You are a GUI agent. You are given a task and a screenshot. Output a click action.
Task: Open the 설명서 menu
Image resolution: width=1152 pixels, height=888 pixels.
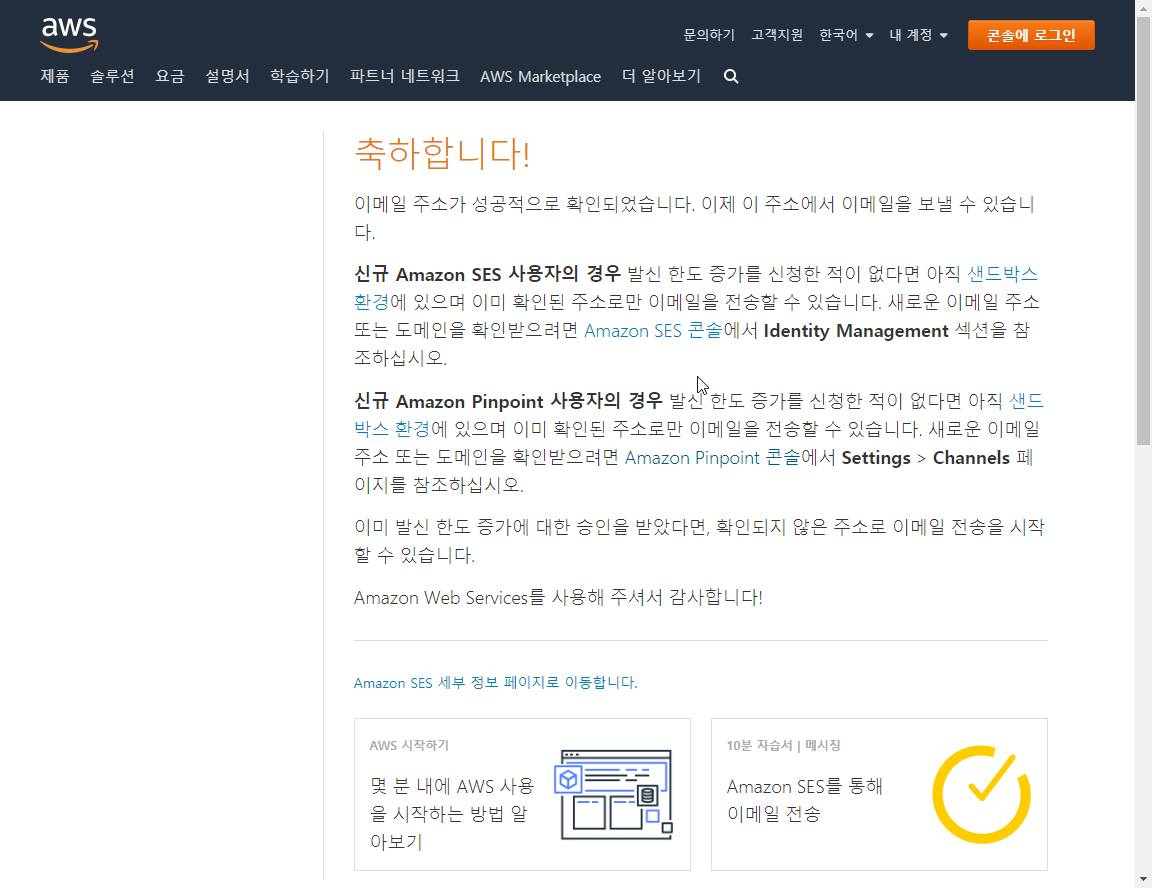[x=227, y=76]
